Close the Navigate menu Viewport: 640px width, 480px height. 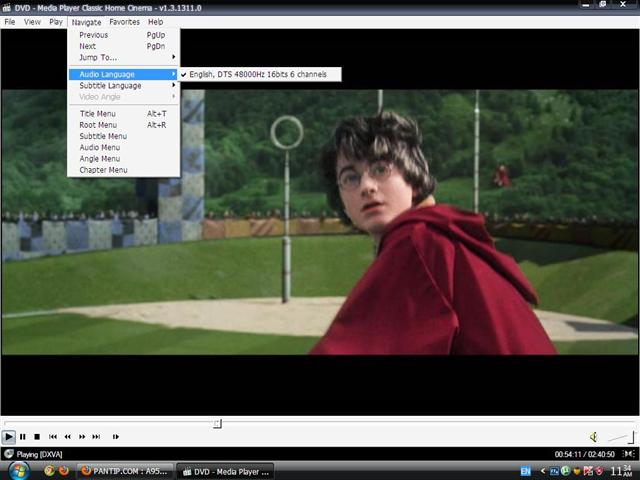pyautogui.click(x=86, y=22)
